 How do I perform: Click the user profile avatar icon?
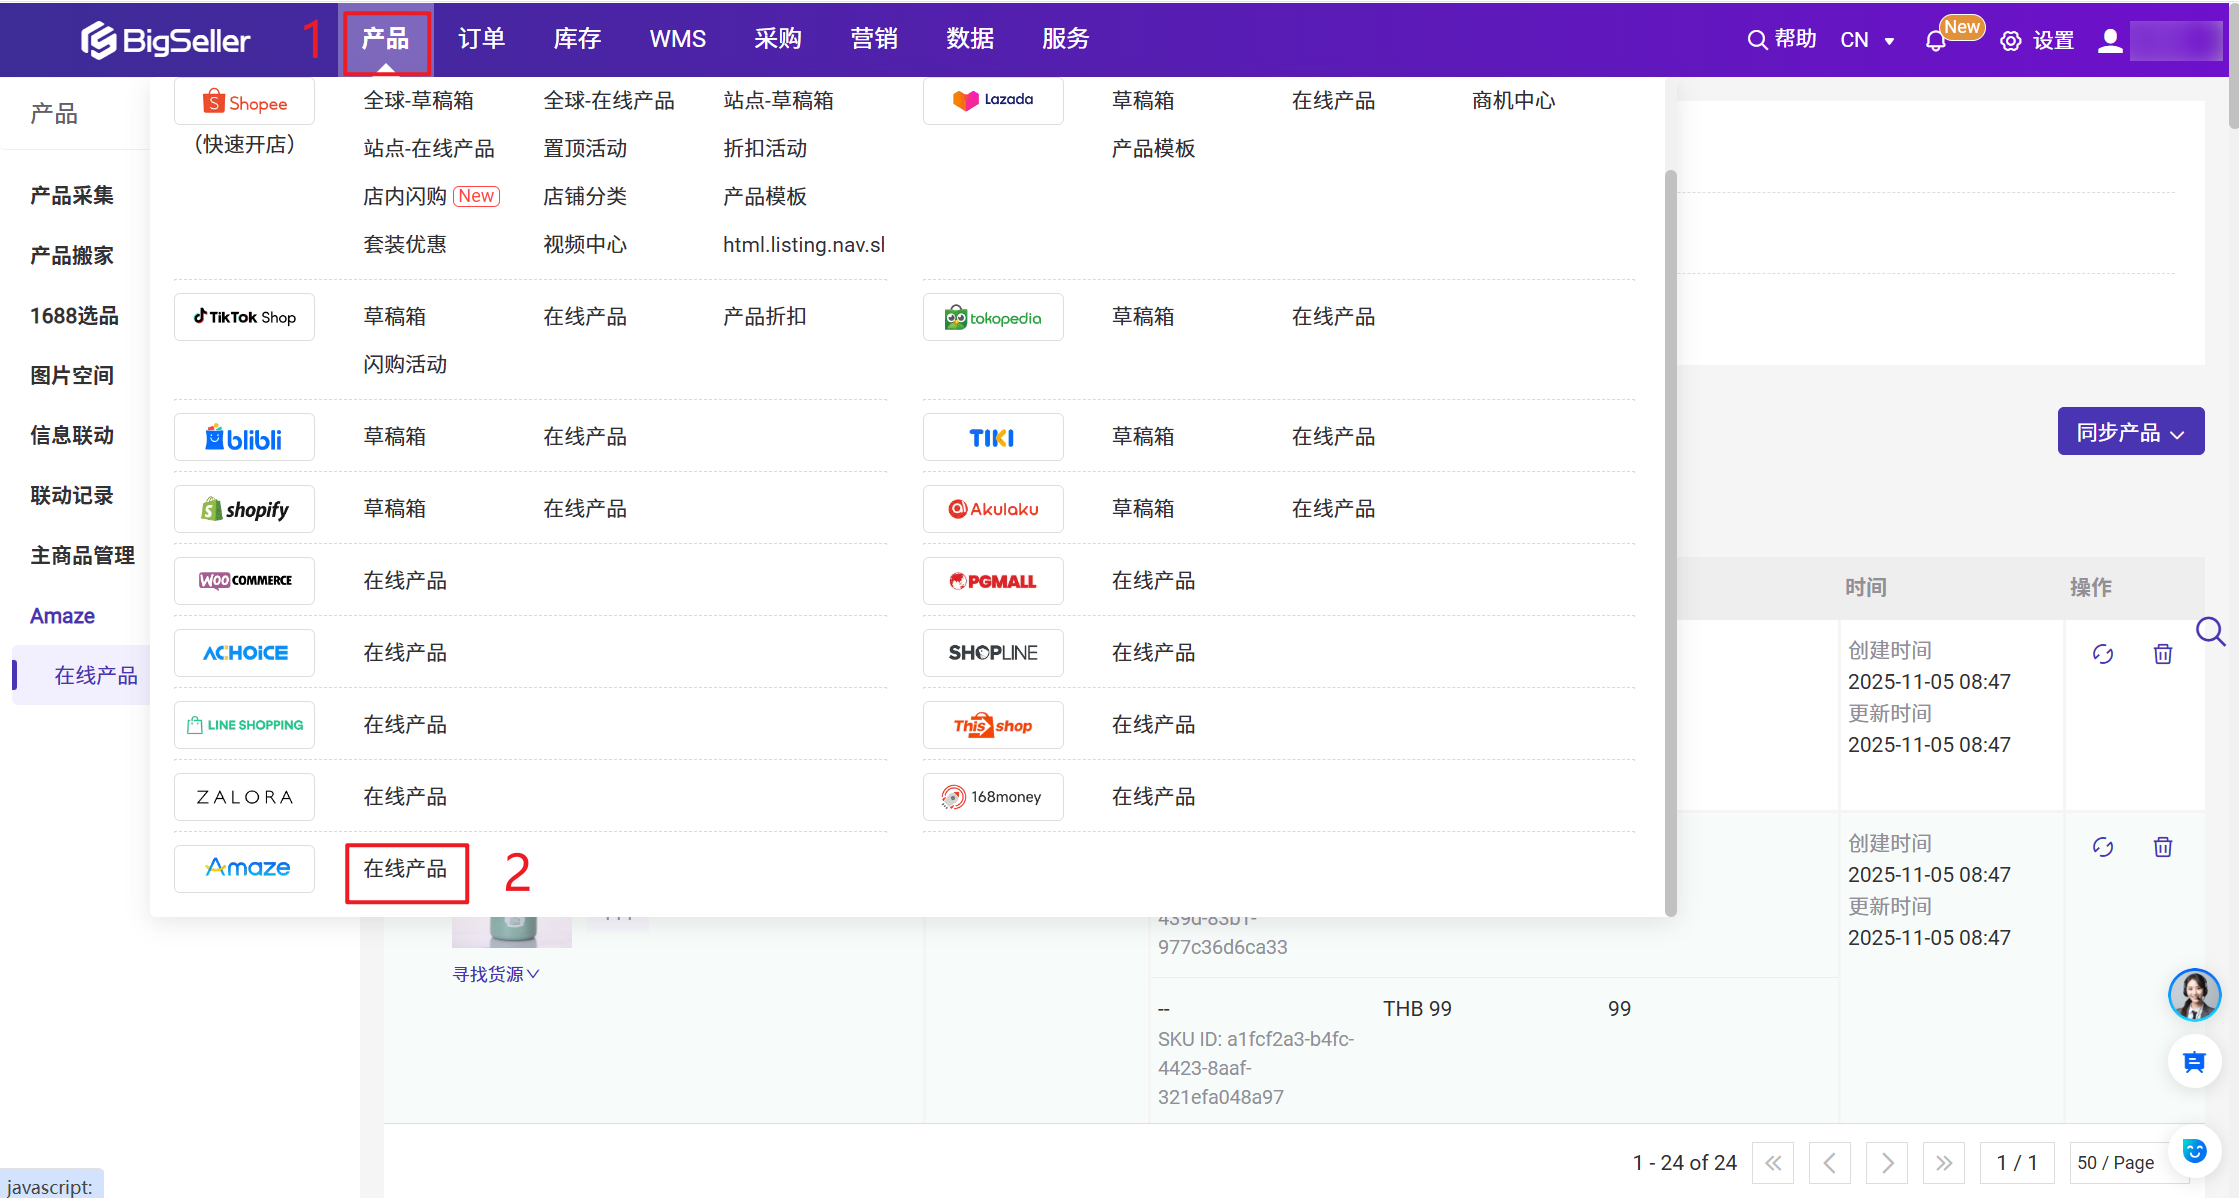coord(2110,41)
